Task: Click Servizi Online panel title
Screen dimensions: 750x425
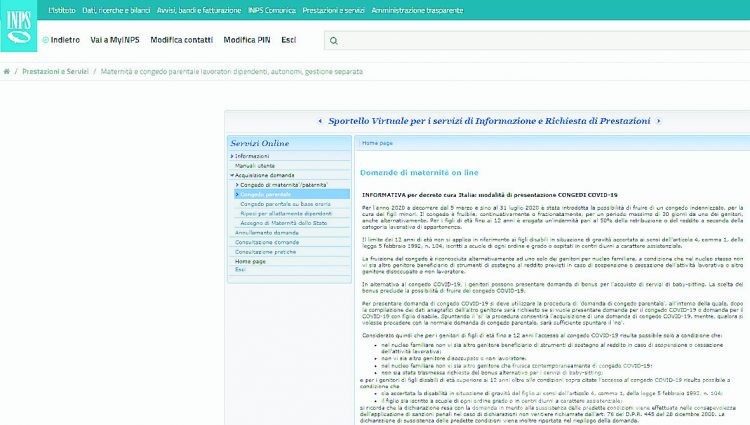Action: click(260, 143)
